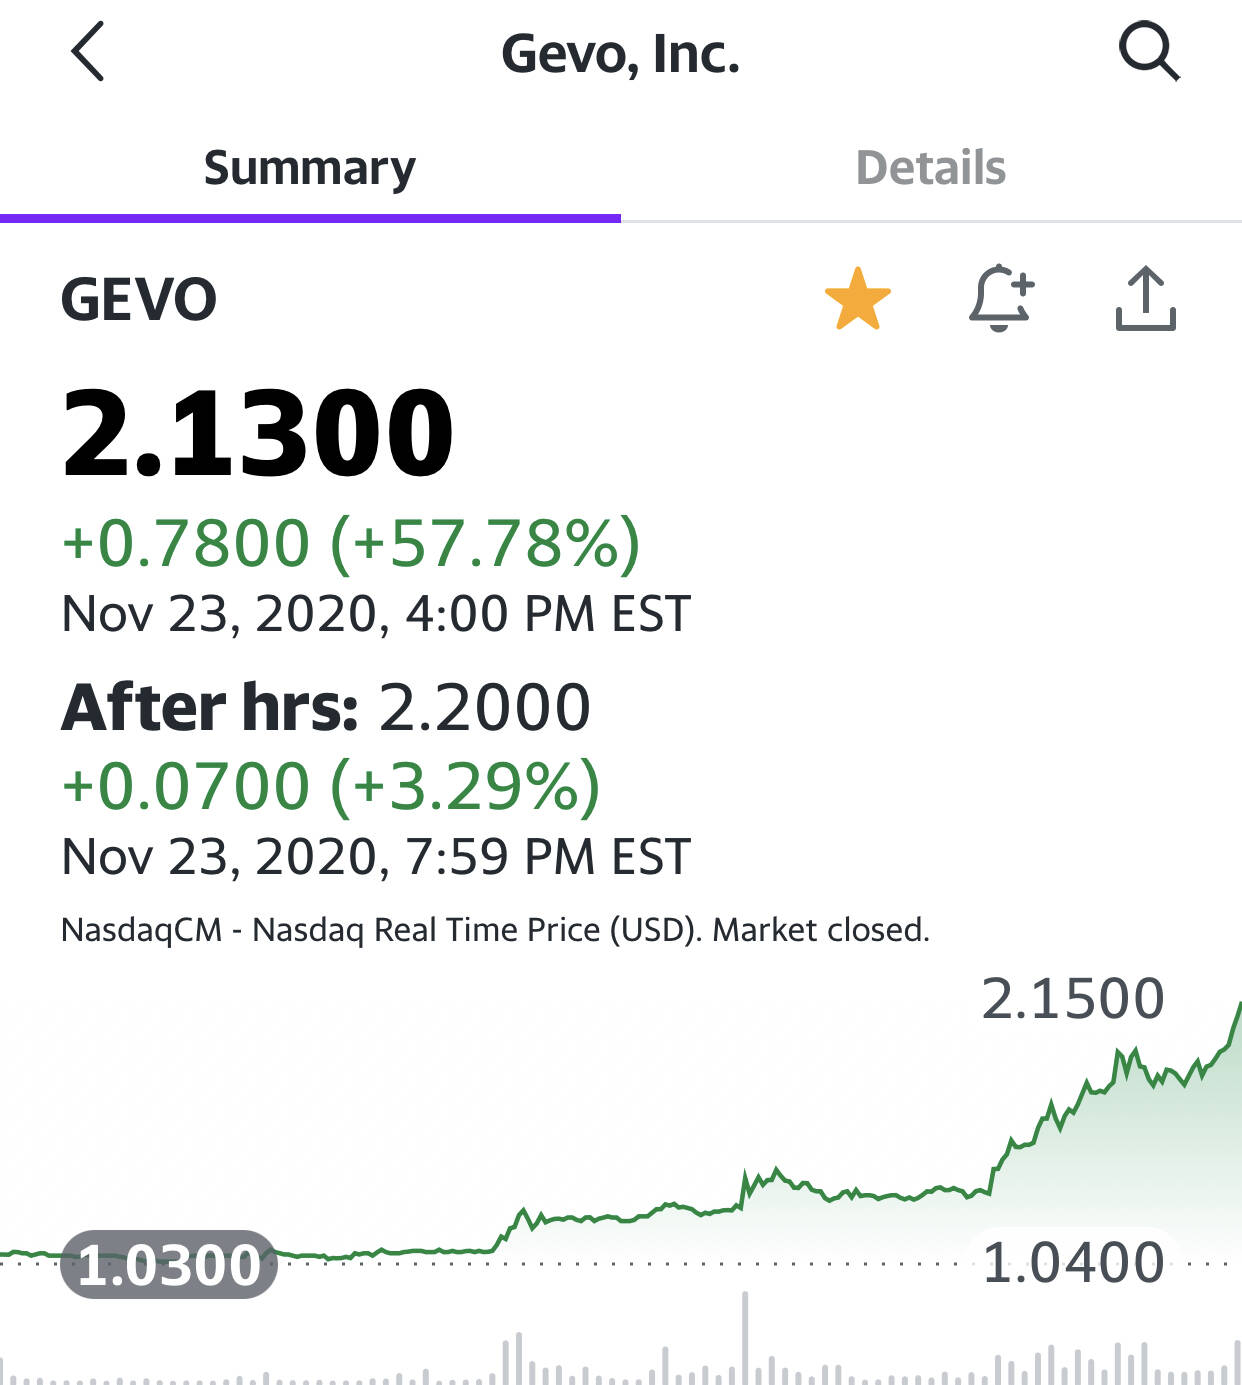
Task: Switch to the Summary tab
Action: 310,168
